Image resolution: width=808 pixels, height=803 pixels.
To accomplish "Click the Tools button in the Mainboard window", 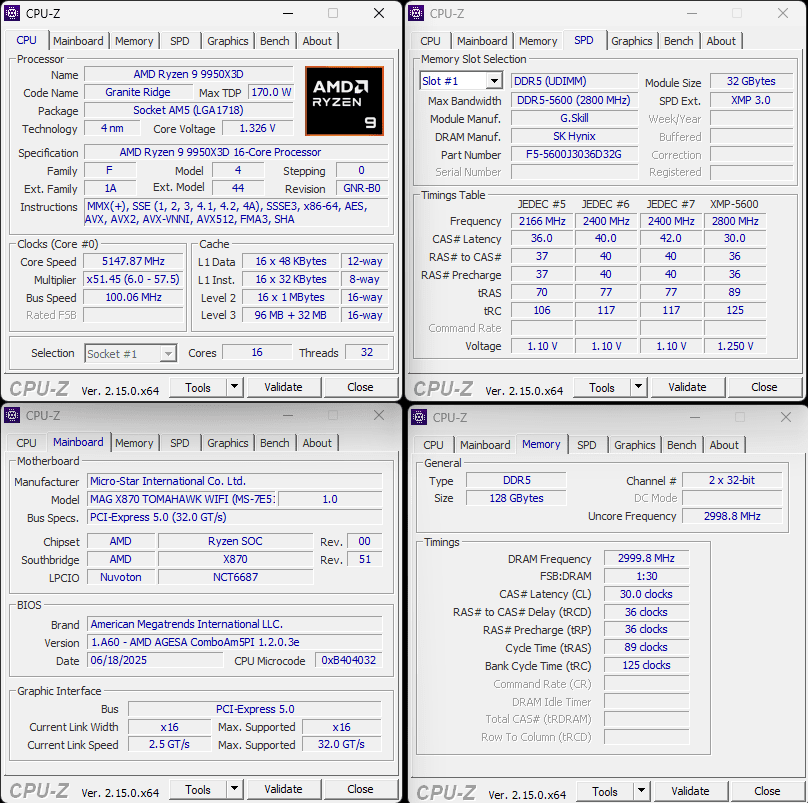I will coord(198,789).
